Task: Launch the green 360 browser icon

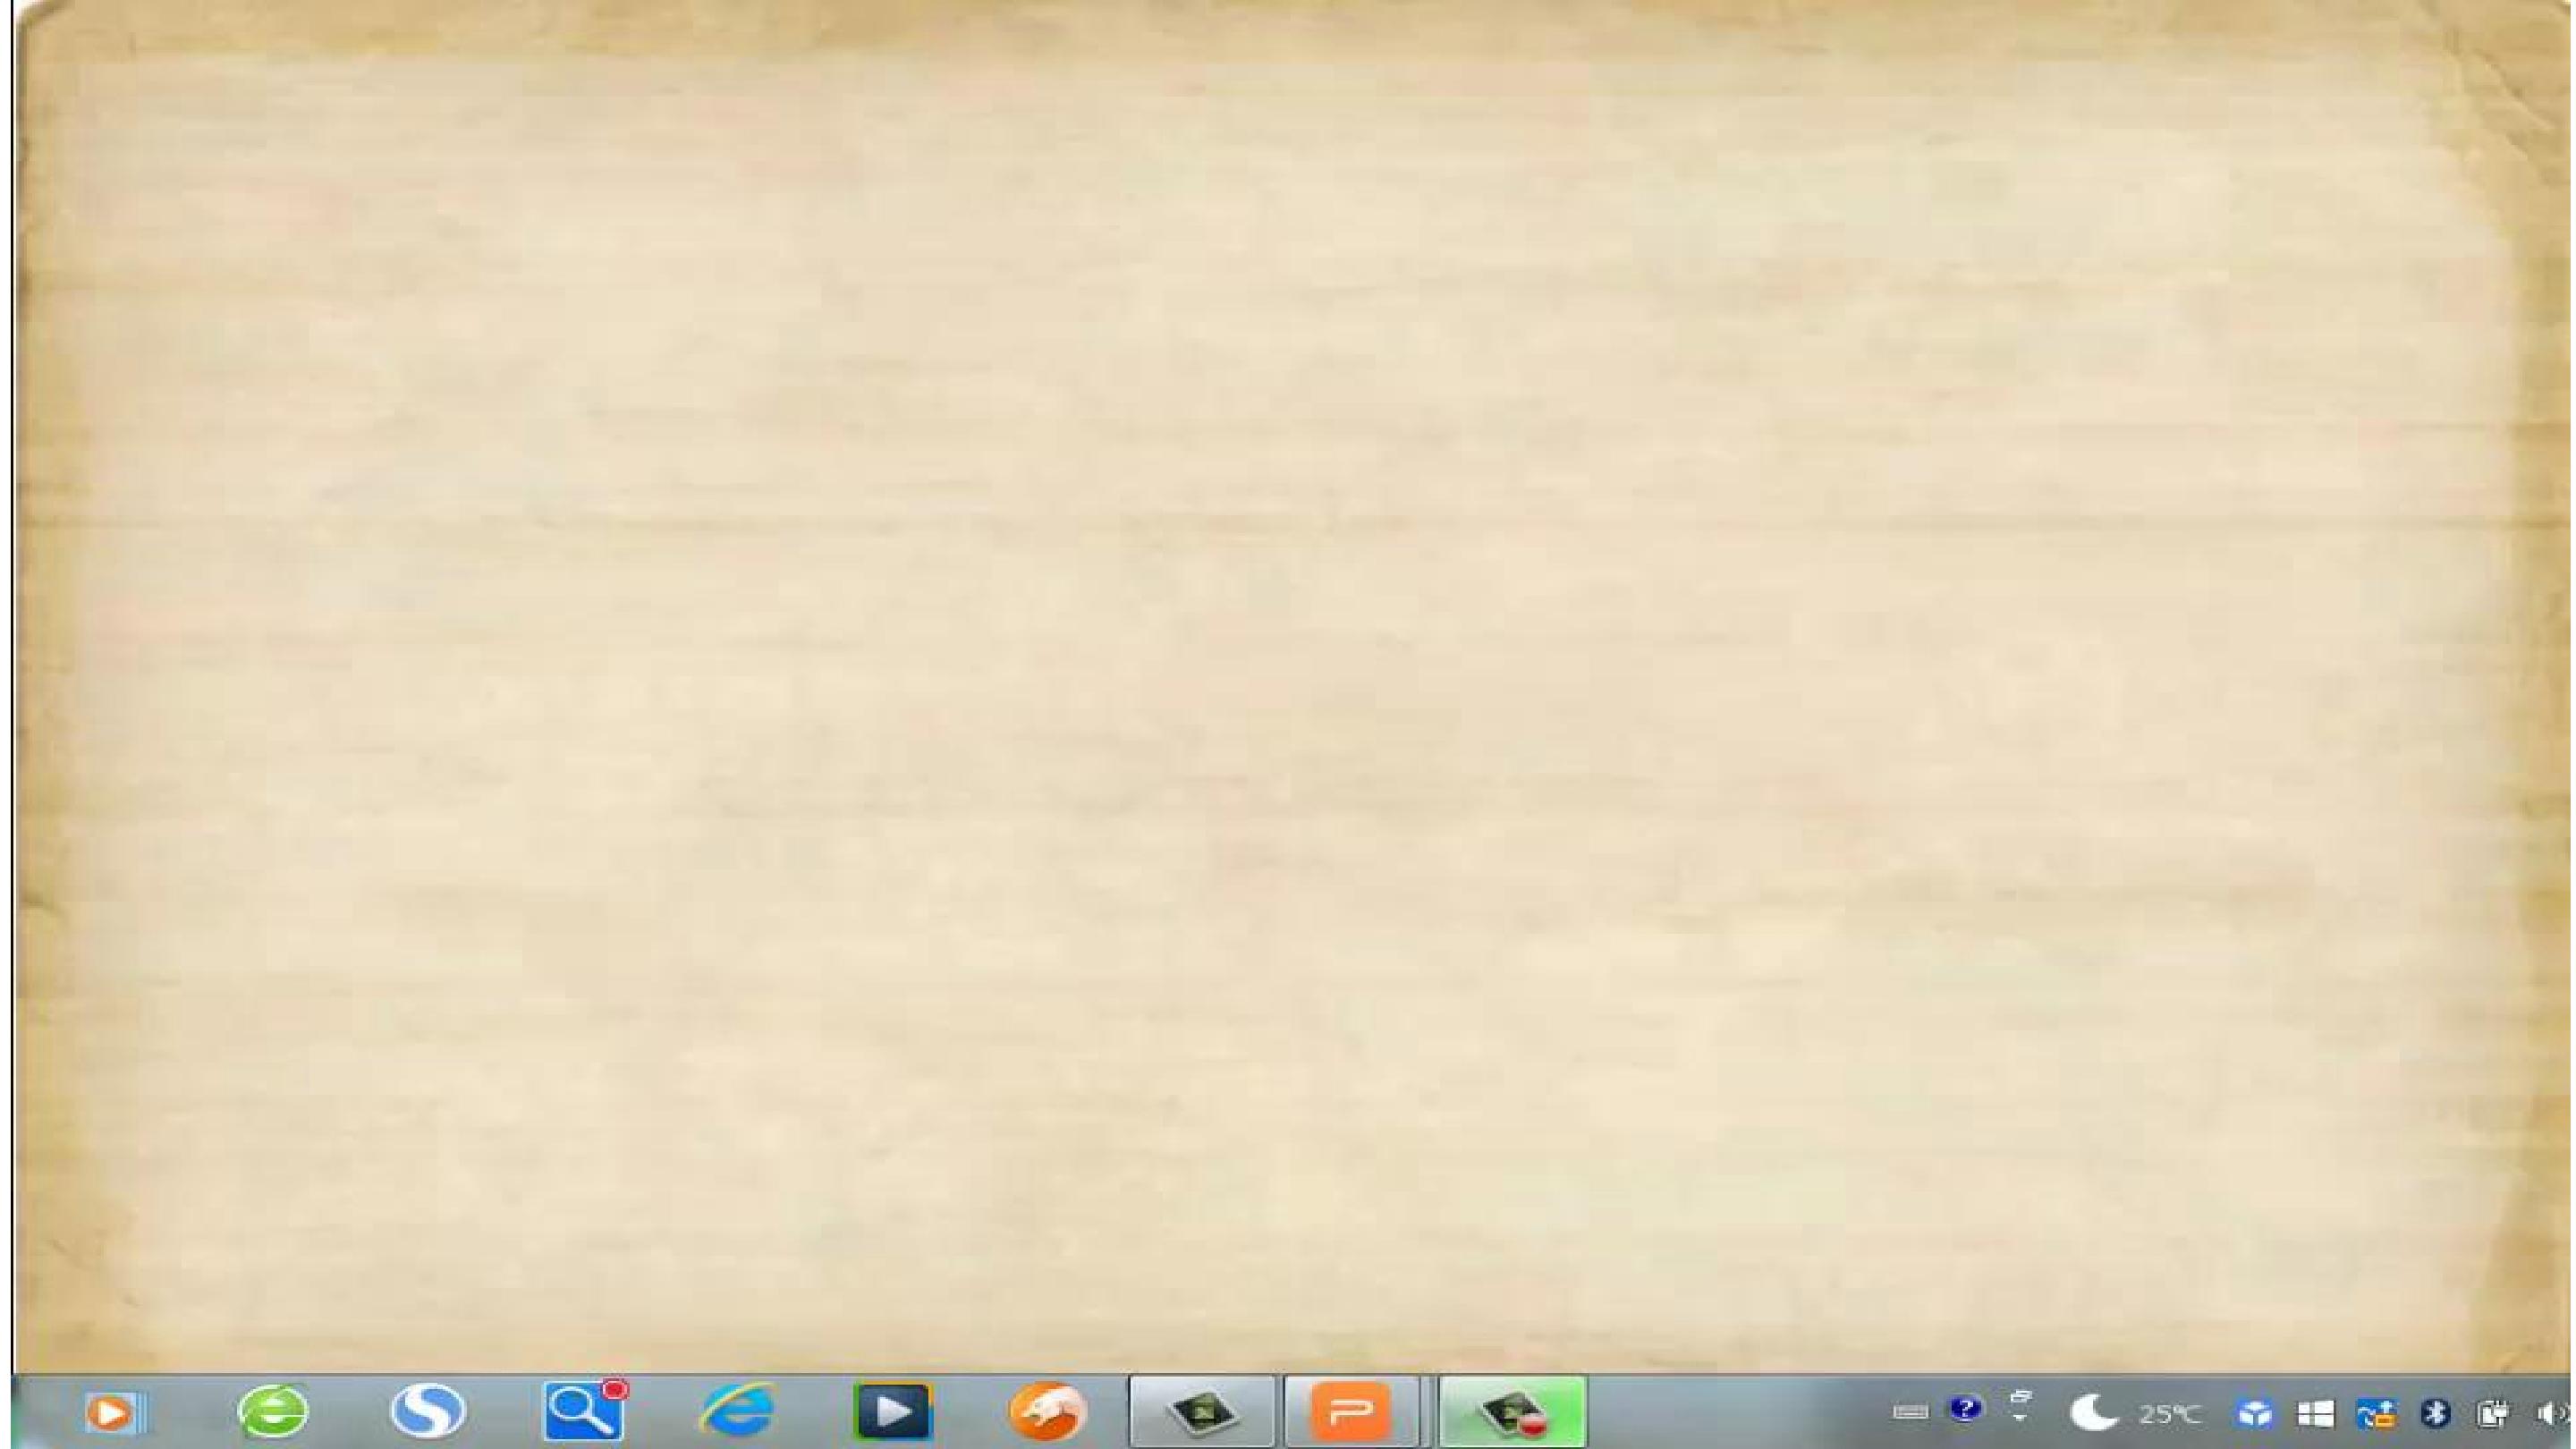Action: 273,1412
